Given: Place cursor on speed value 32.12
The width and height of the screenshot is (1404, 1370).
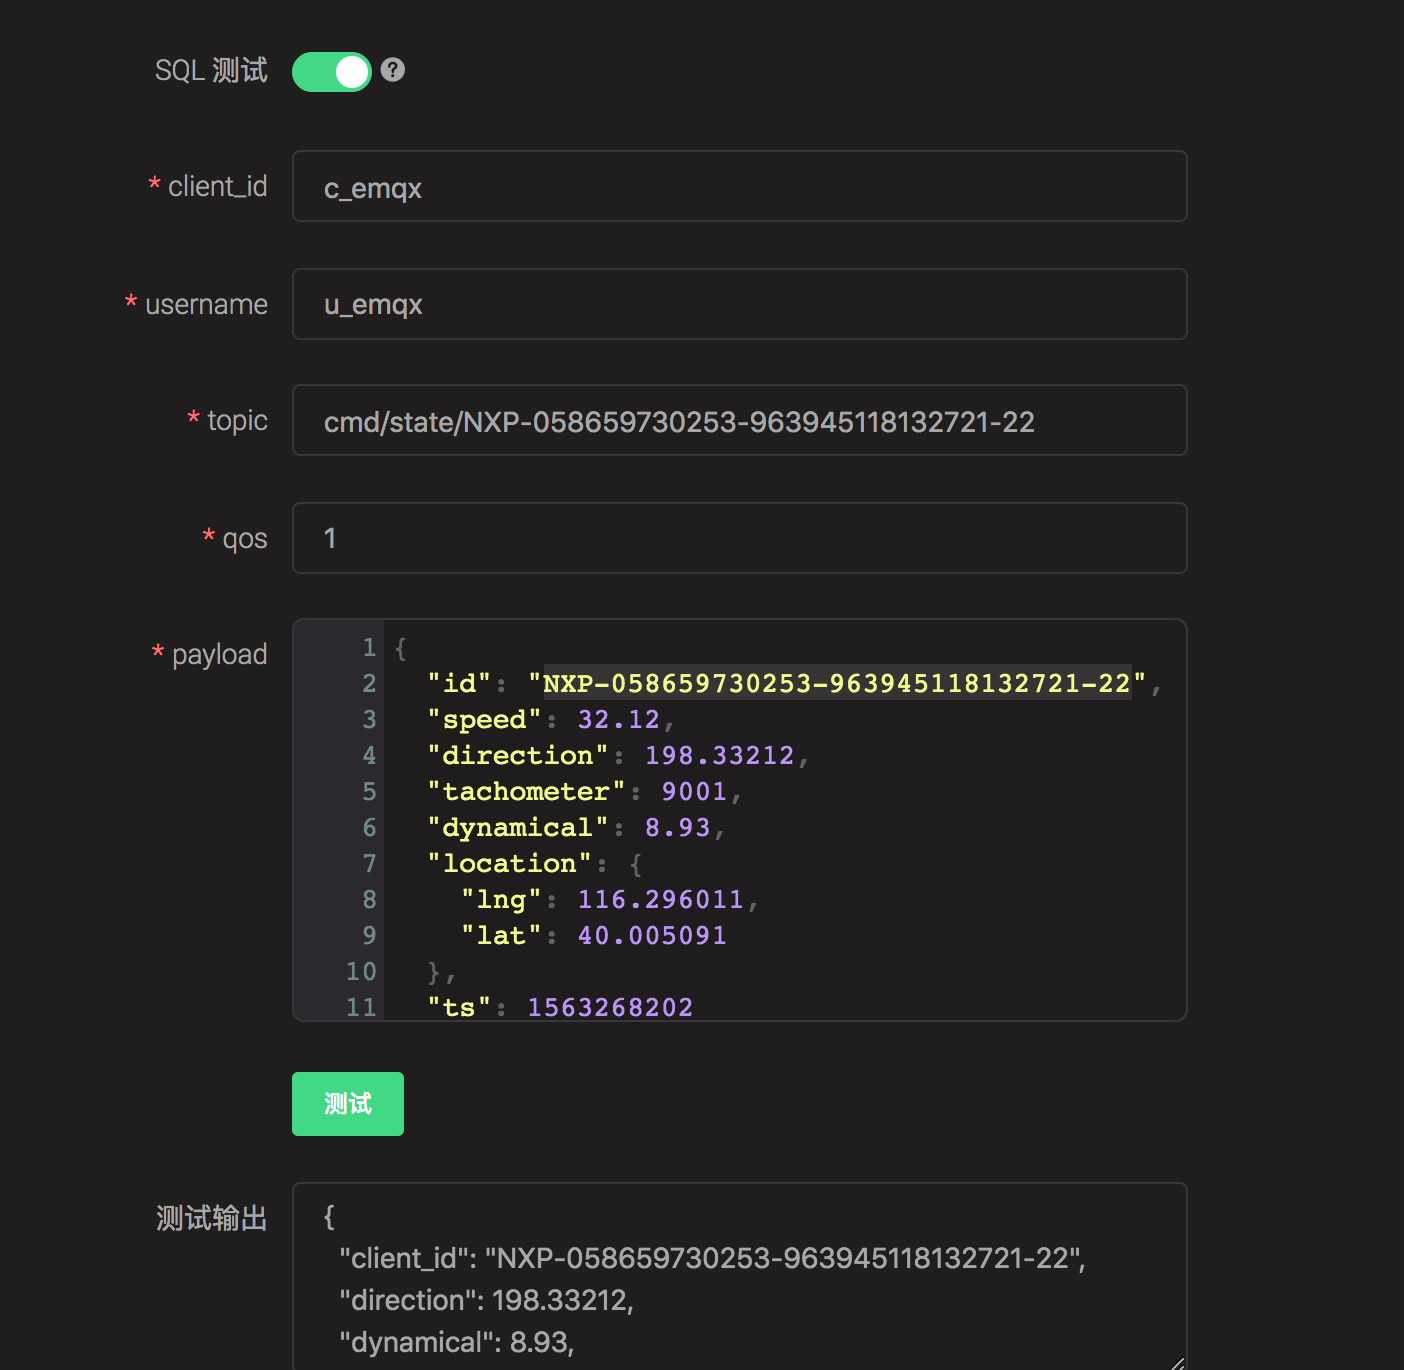Looking at the screenshot, I should 618,720.
